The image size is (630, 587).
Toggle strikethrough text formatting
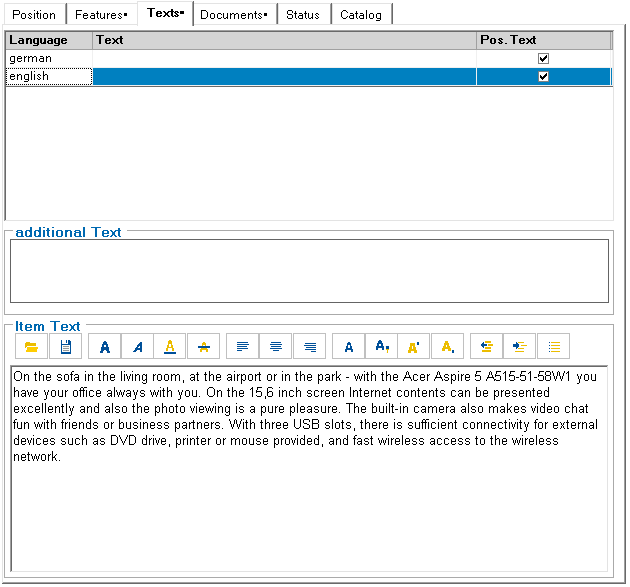click(204, 346)
